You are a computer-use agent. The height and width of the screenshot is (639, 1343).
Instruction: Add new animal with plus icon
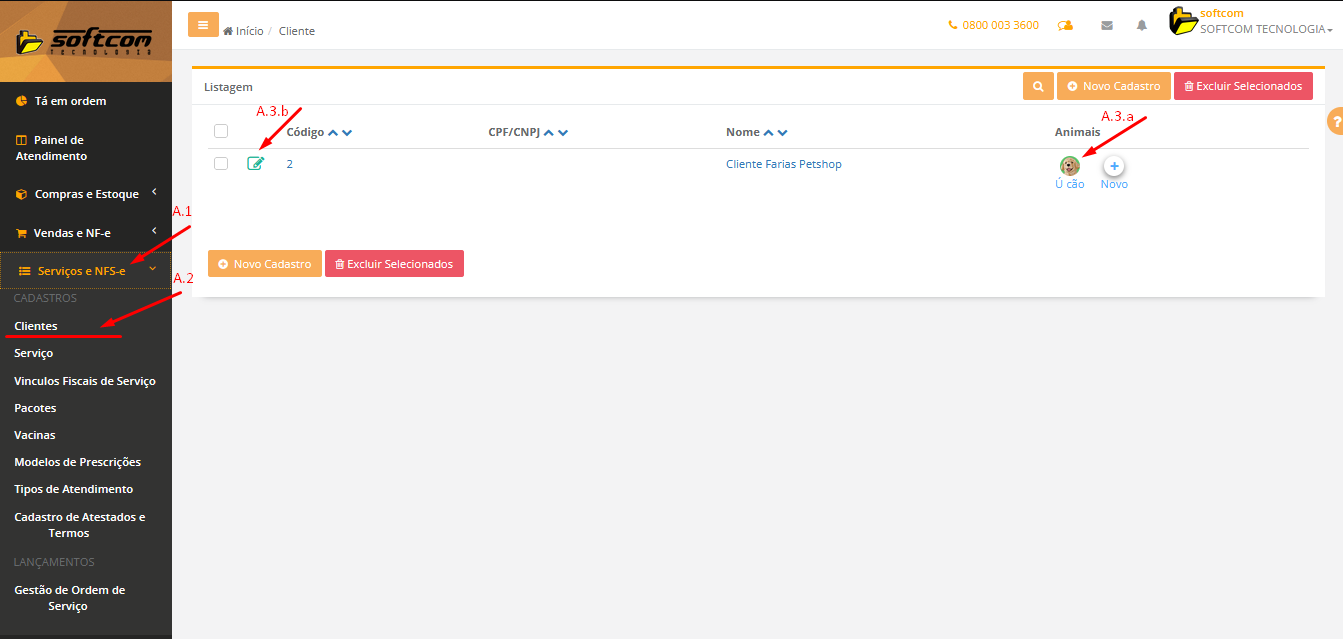[x=1114, y=166]
